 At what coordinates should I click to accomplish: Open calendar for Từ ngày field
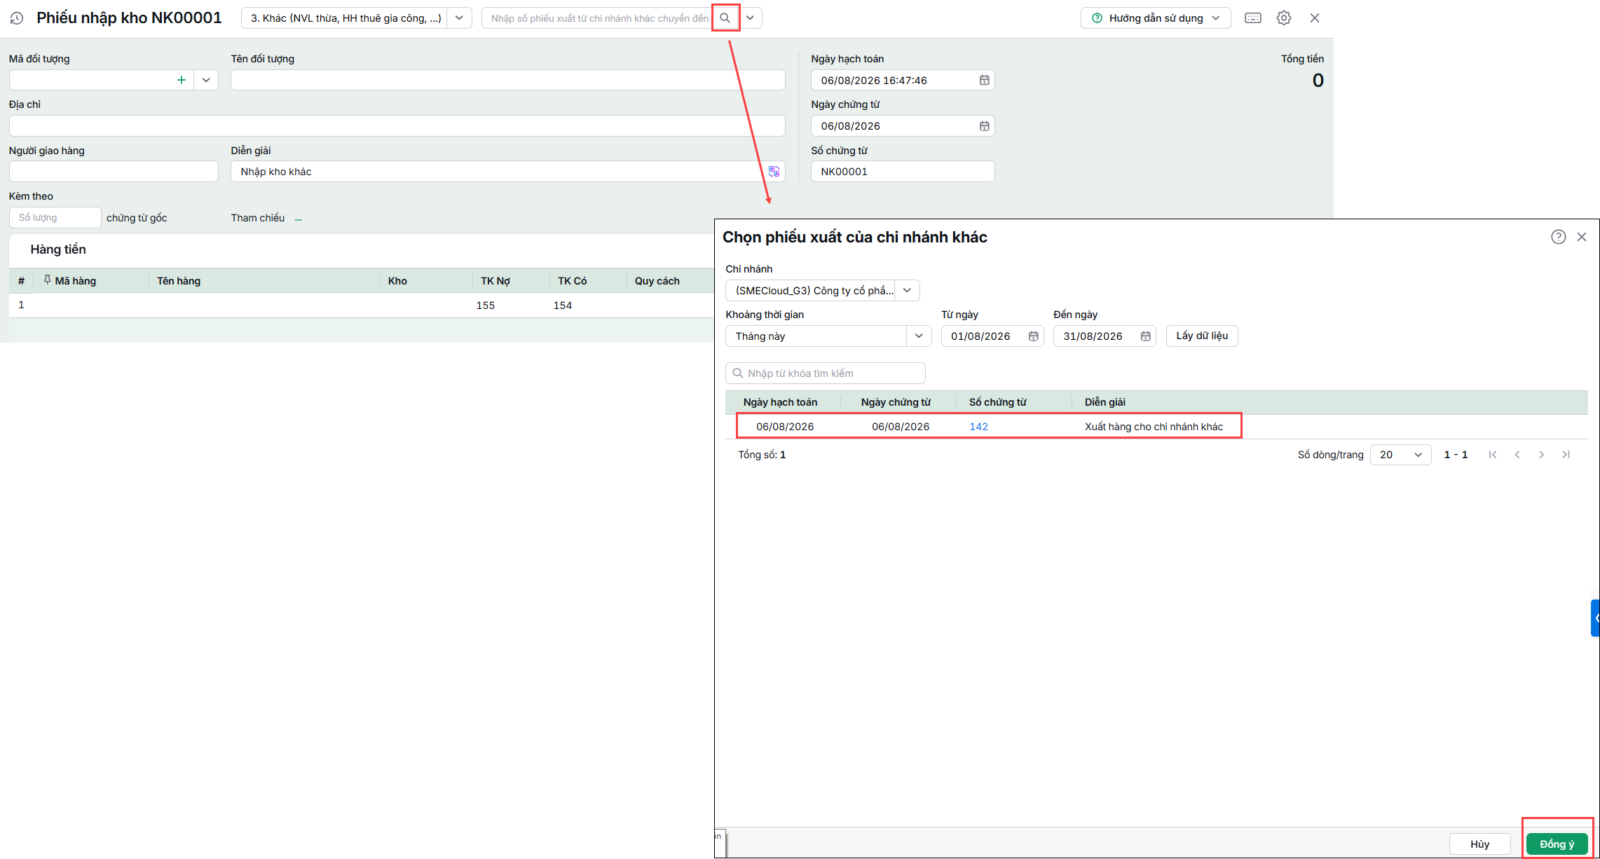click(1033, 336)
